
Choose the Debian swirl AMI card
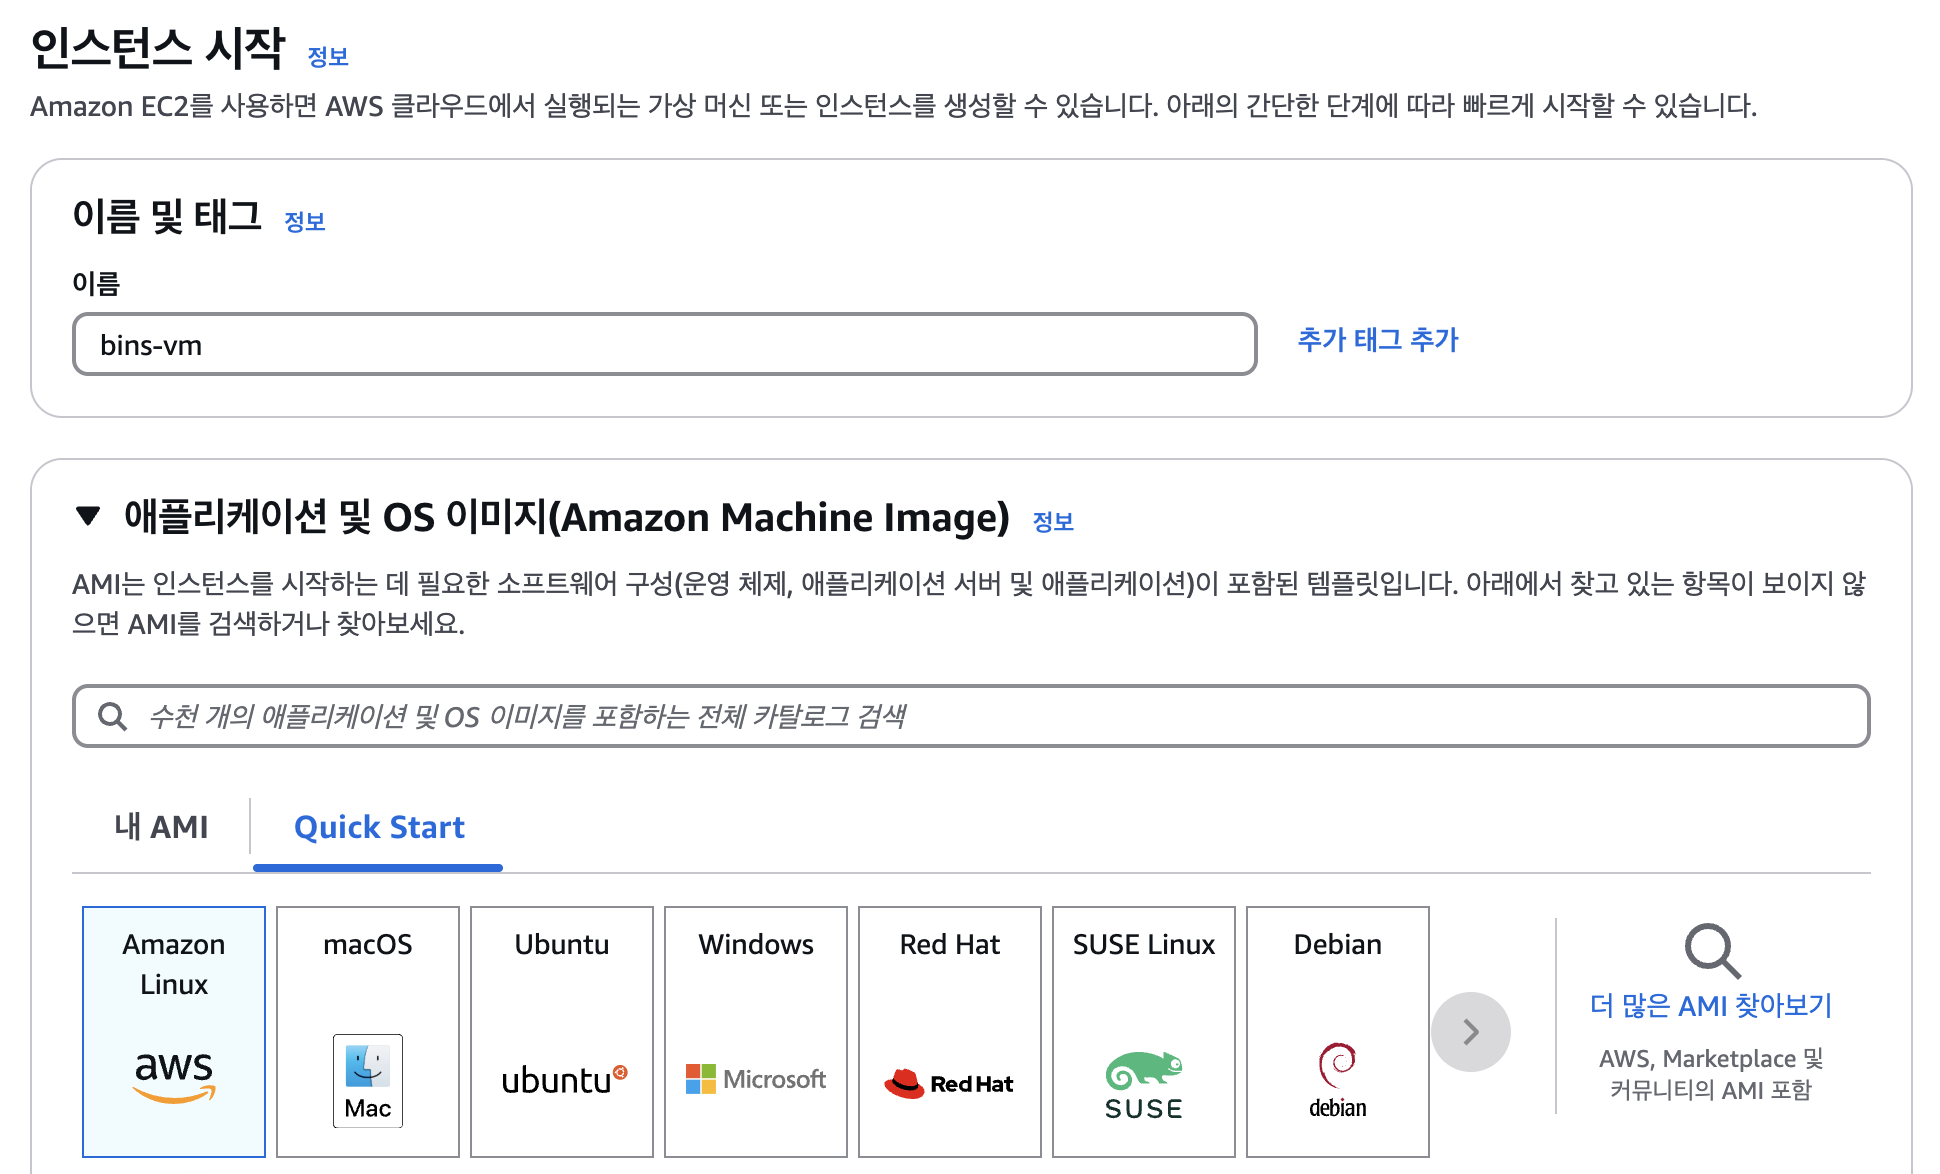pyautogui.click(x=1337, y=1030)
